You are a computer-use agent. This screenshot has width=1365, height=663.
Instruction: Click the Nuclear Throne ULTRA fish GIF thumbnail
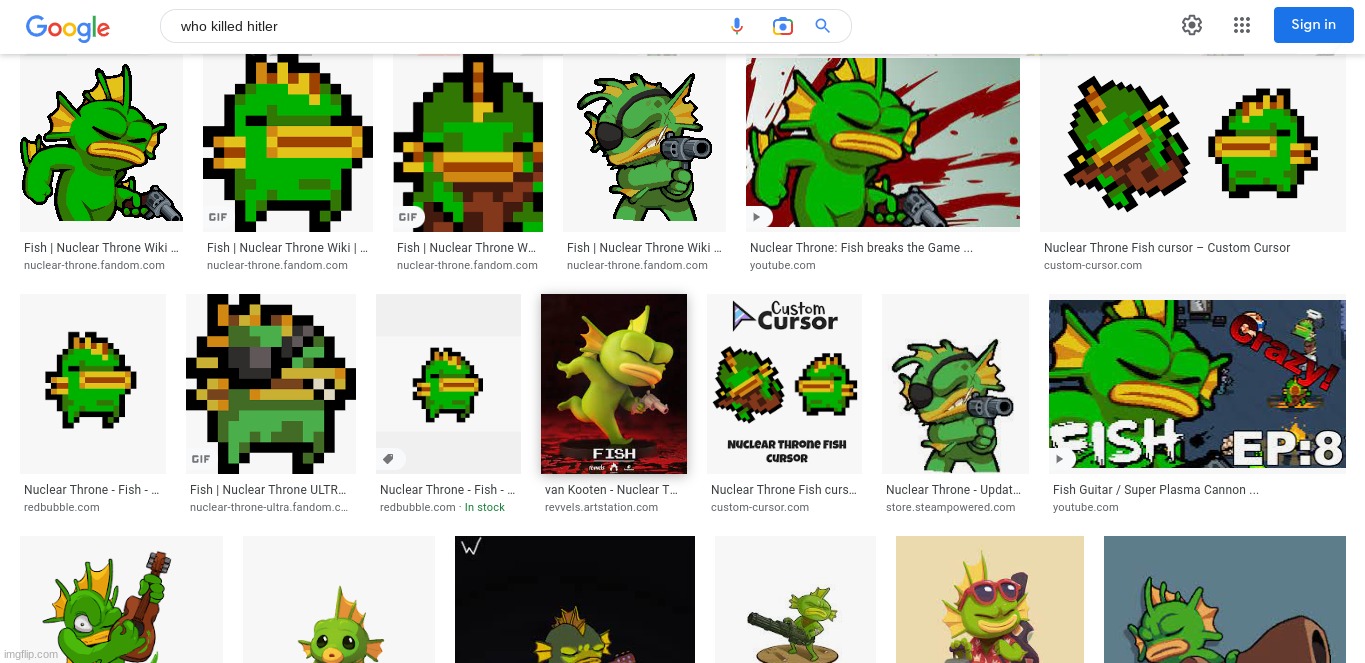click(270, 383)
